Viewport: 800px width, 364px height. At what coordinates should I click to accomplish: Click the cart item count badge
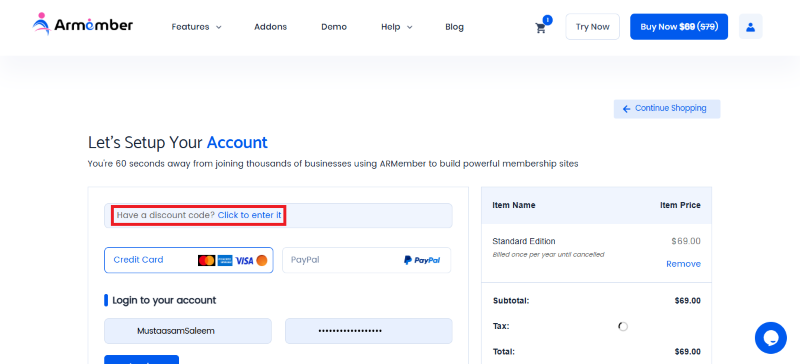(x=547, y=20)
